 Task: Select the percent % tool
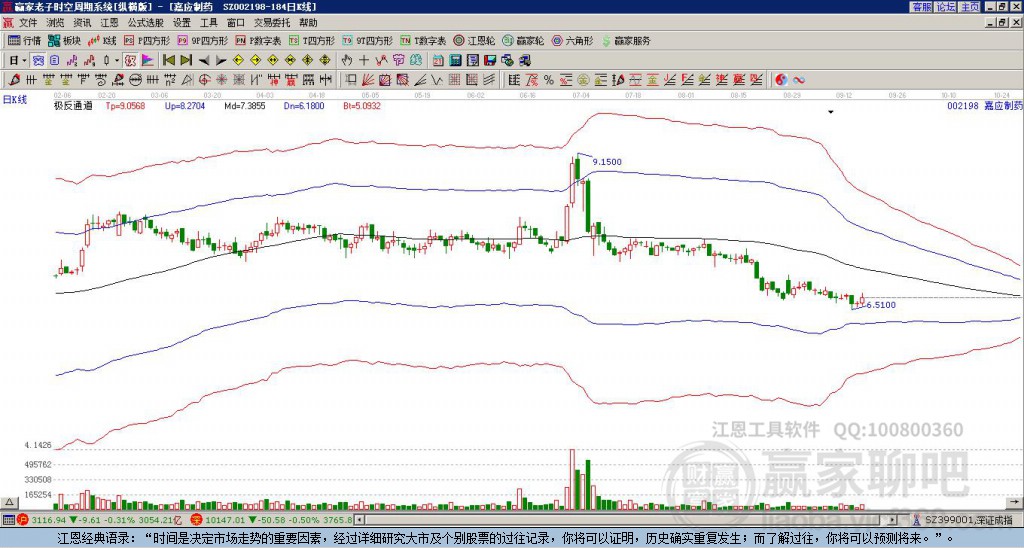549,80
